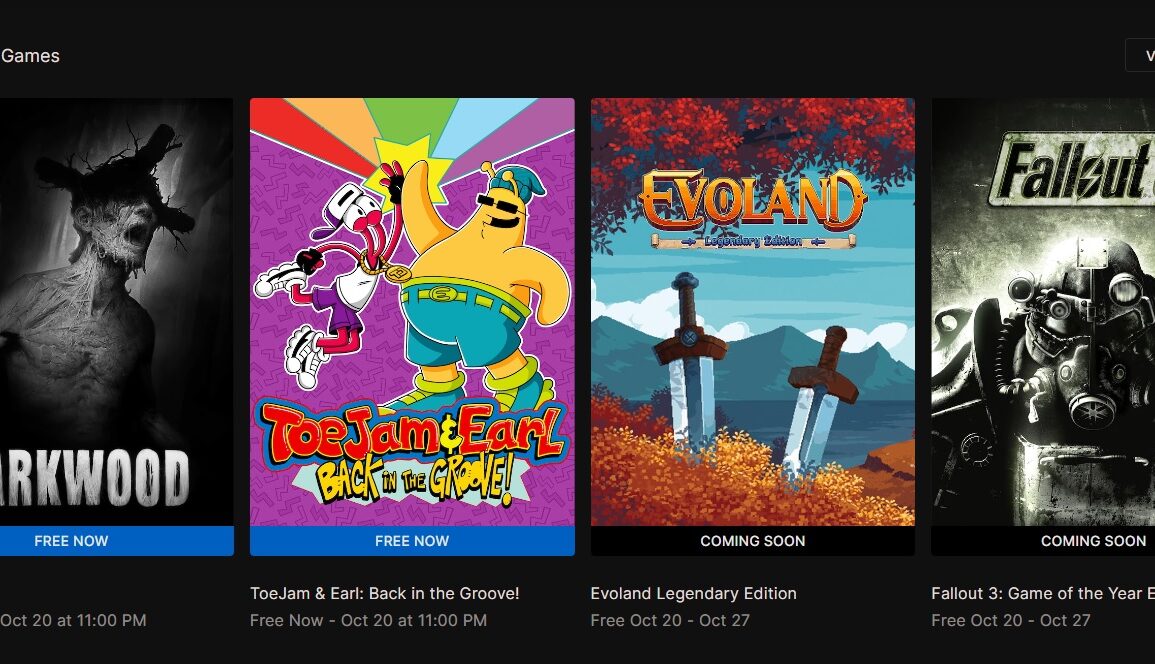This screenshot has width=1155, height=664.
Task: Click 'Free Oct 20 - Oct 27' under Evoland
Action: (x=670, y=621)
